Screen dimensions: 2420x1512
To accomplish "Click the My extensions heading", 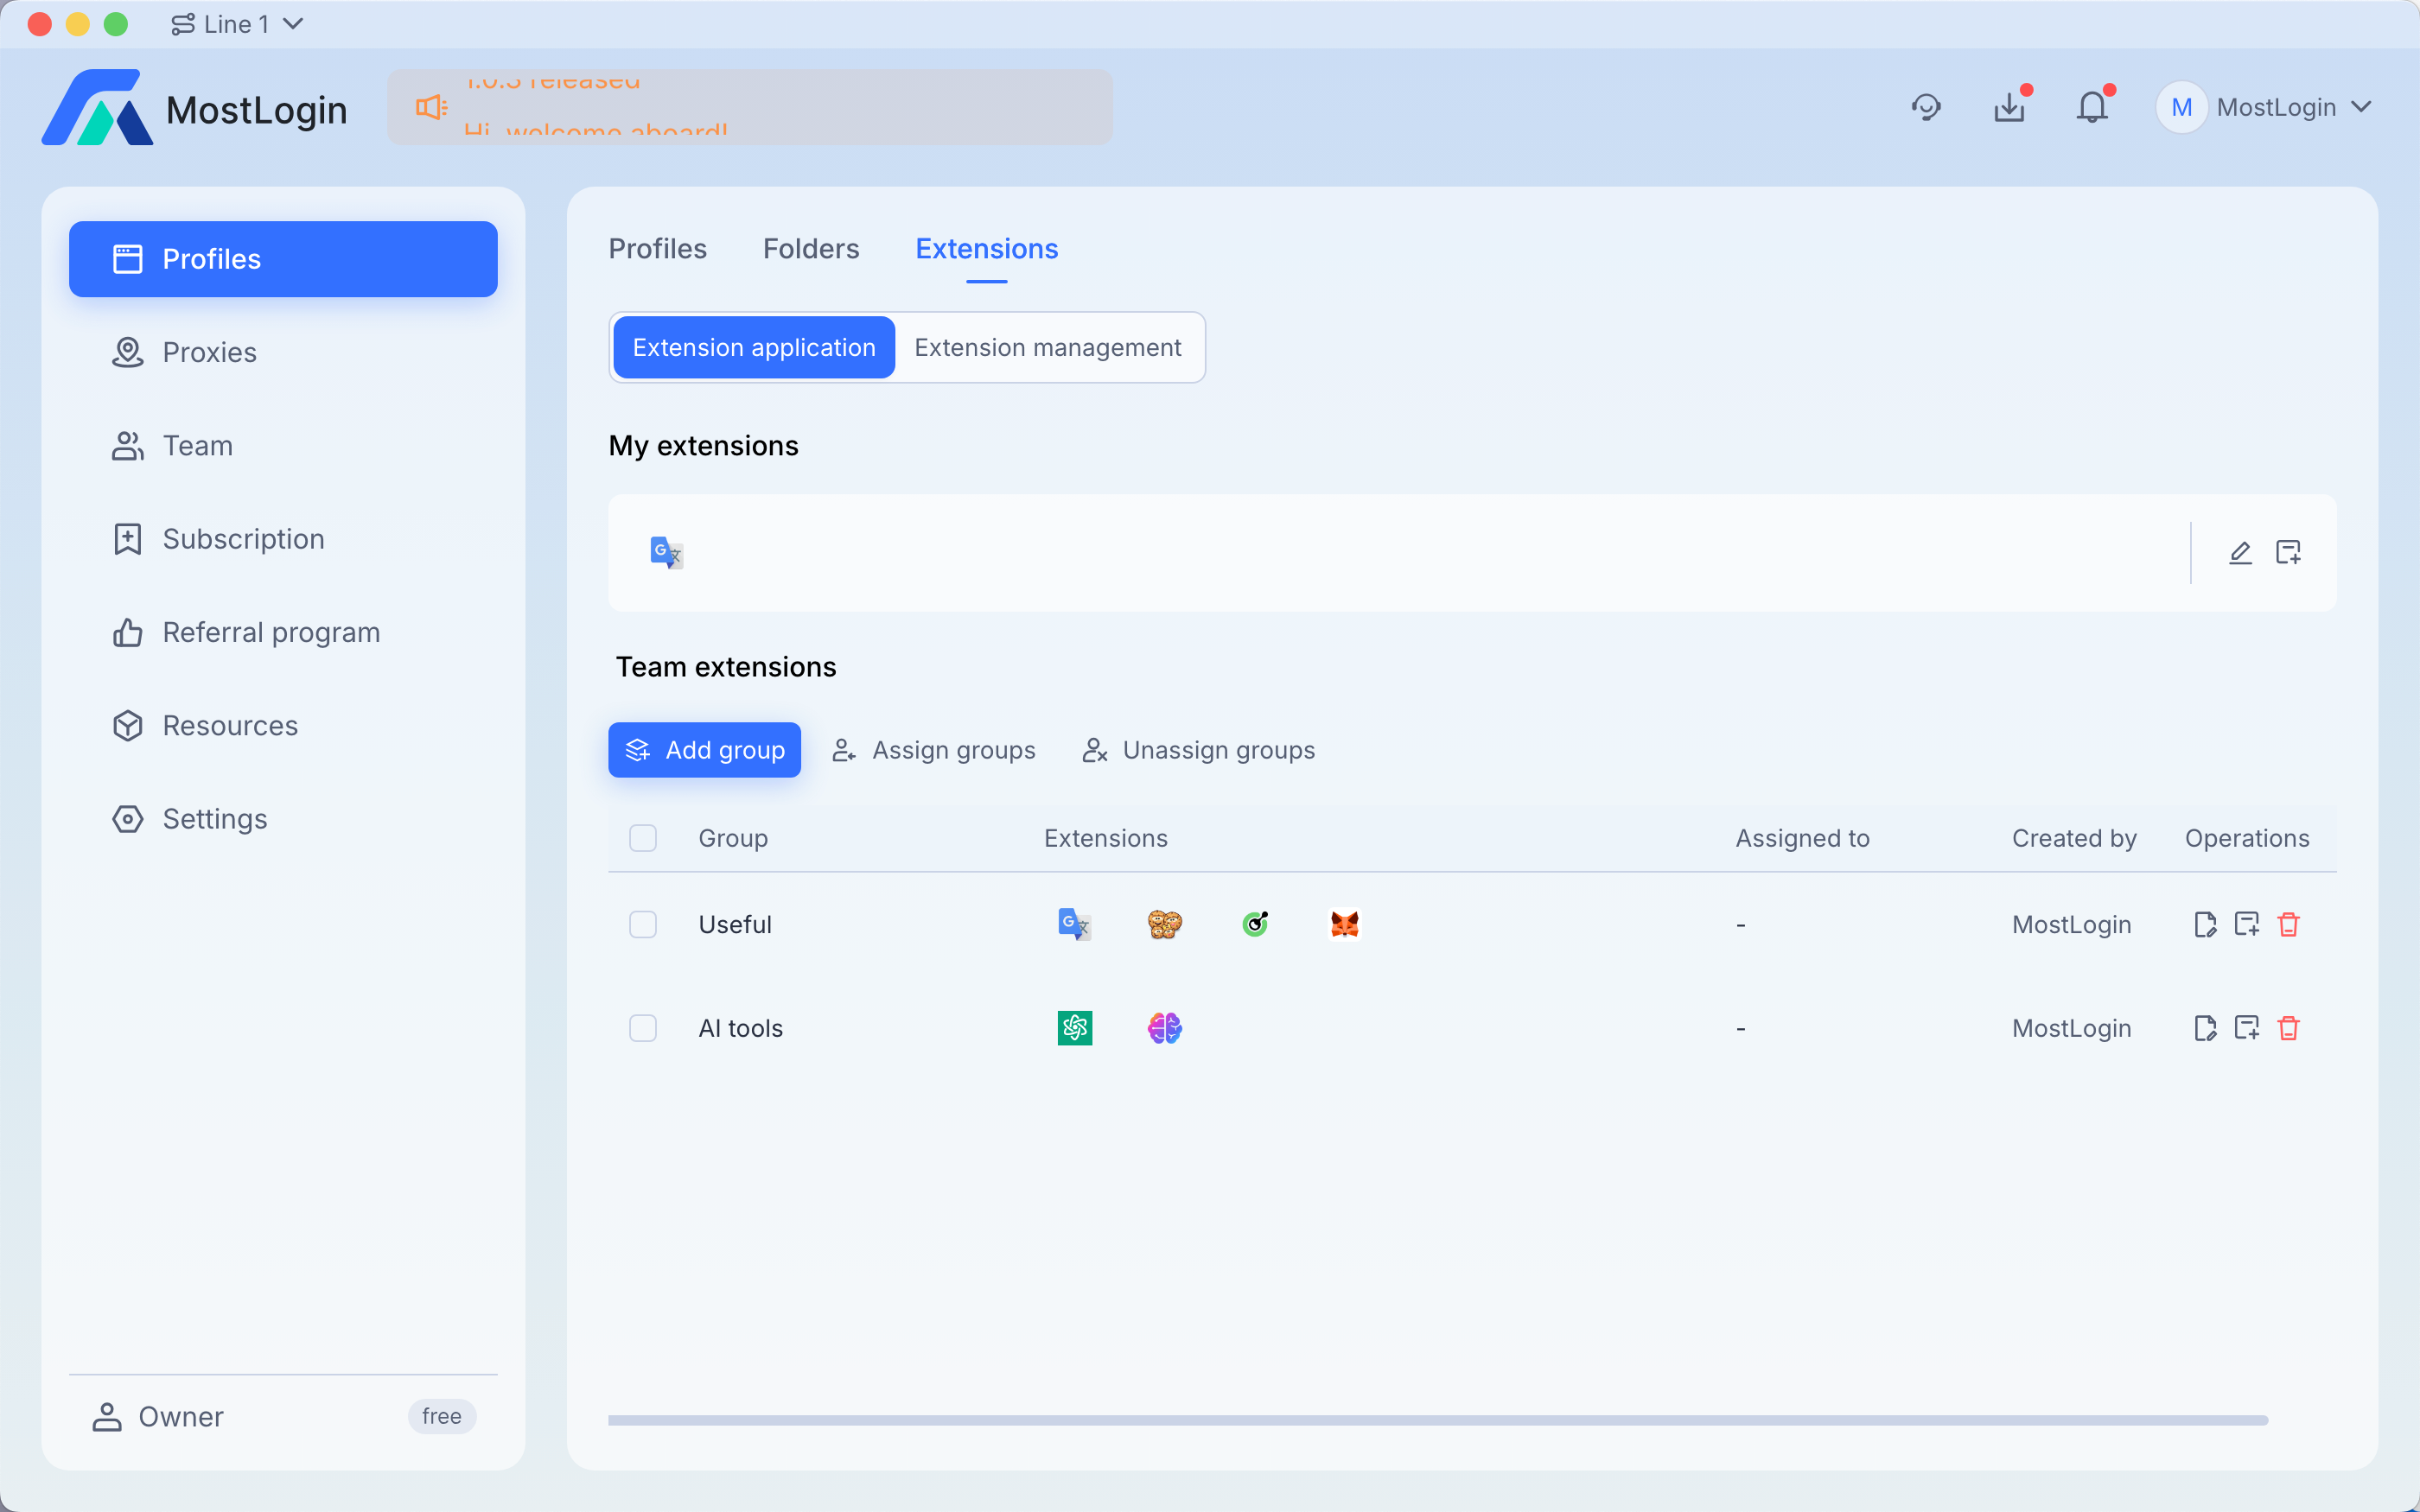I will coord(704,446).
